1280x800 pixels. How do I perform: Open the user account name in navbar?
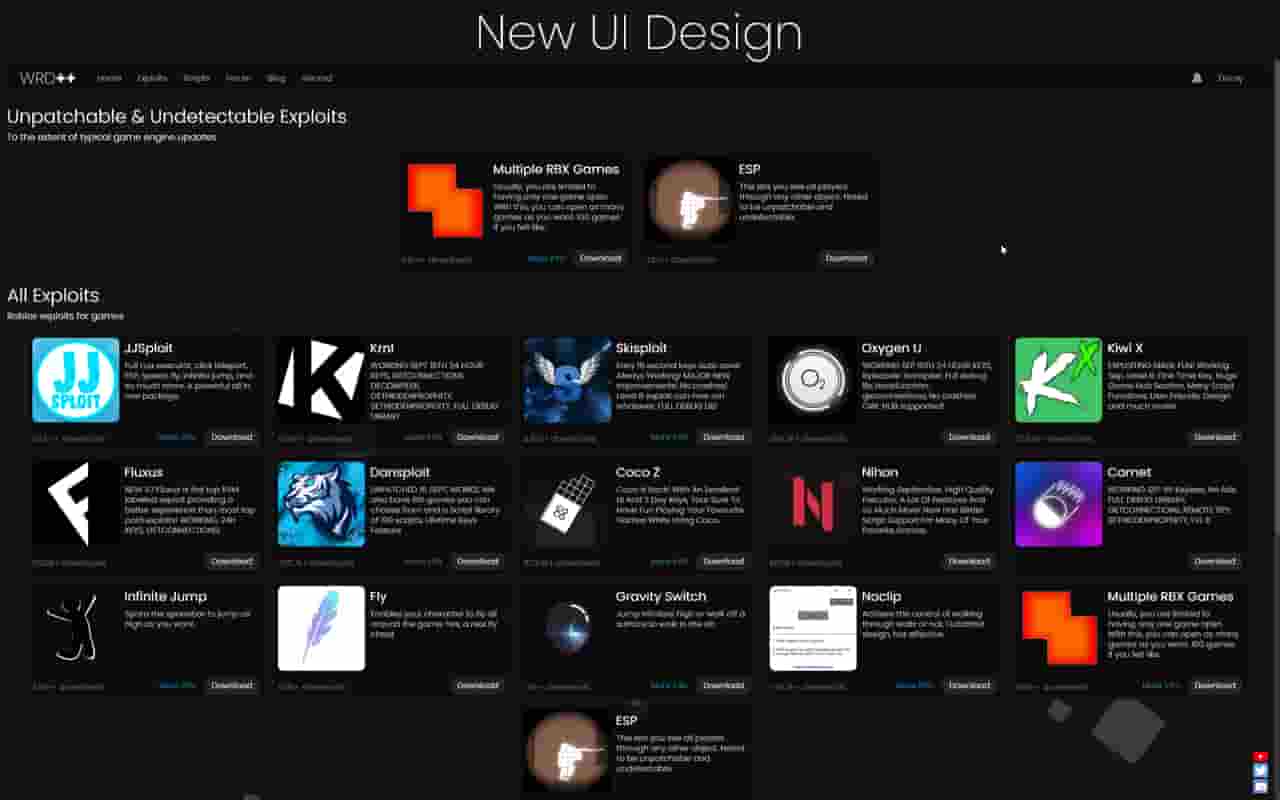(x=1230, y=78)
